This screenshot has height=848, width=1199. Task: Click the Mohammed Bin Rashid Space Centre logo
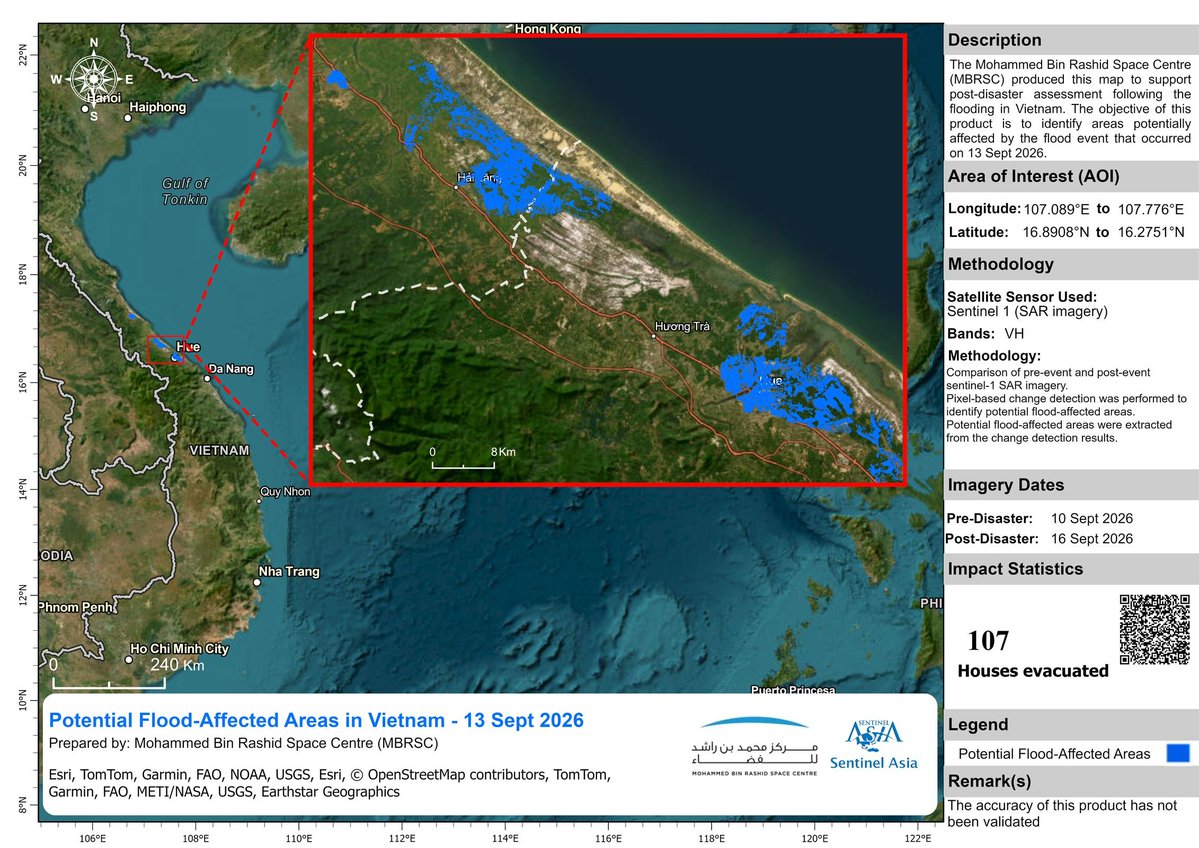click(x=755, y=747)
